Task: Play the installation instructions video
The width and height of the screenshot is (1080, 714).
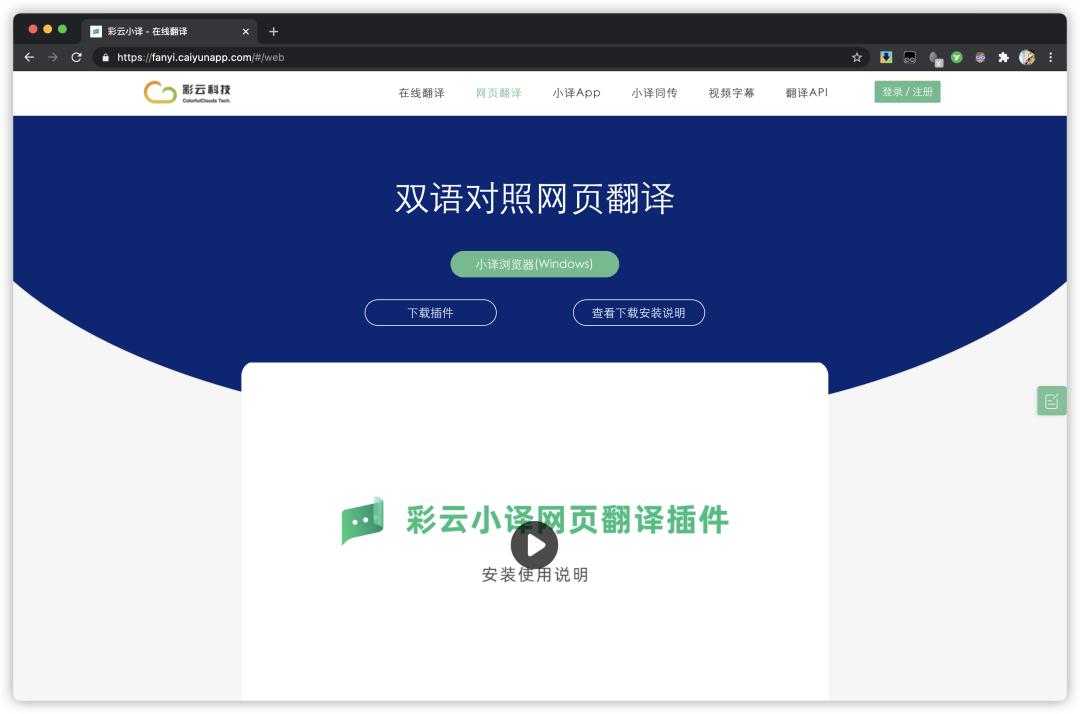Action: (x=536, y=544)
